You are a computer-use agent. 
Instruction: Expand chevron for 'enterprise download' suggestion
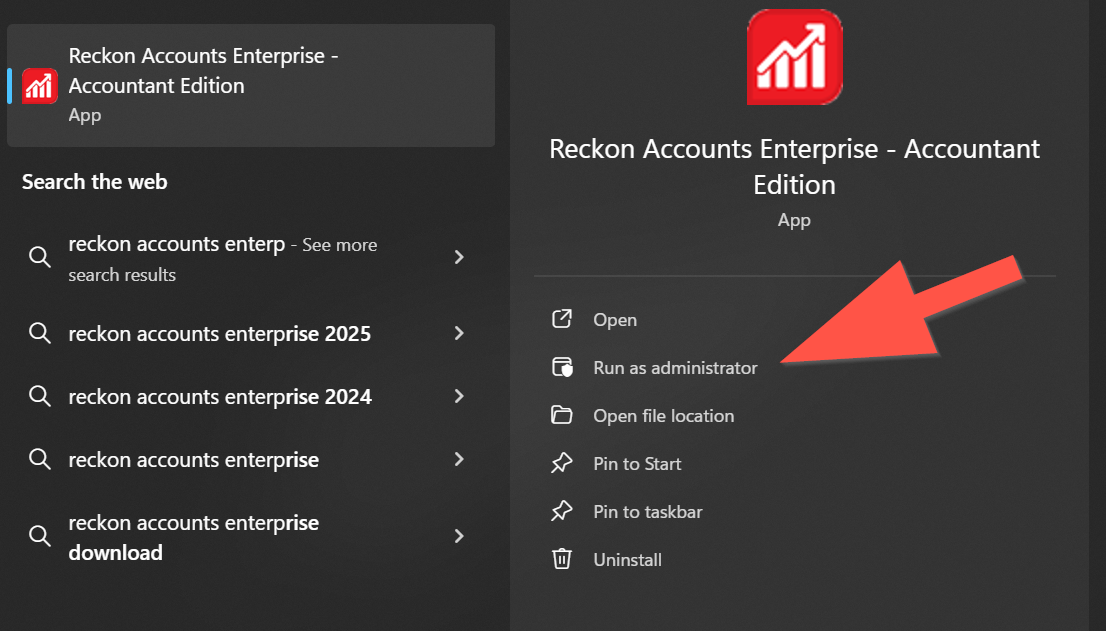point(459,536)
